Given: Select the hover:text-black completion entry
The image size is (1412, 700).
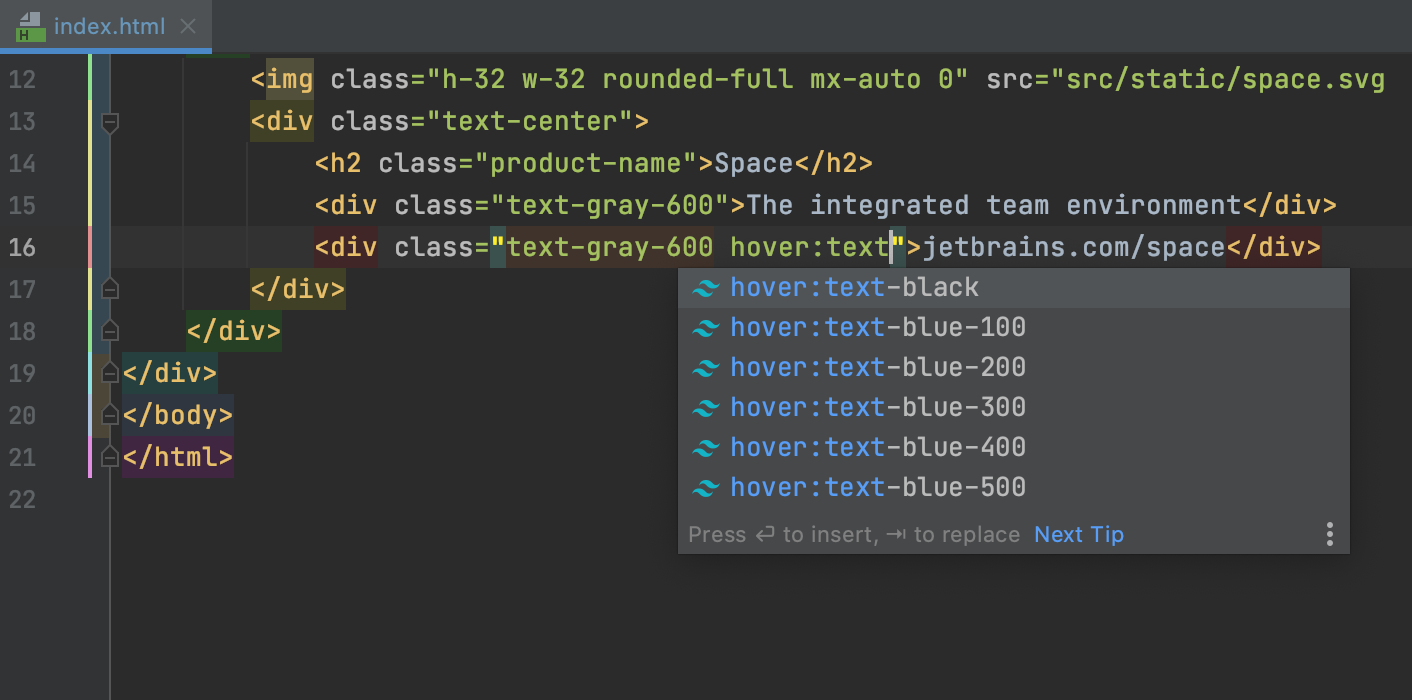Looking at the screenshot, I should (855, 287).
